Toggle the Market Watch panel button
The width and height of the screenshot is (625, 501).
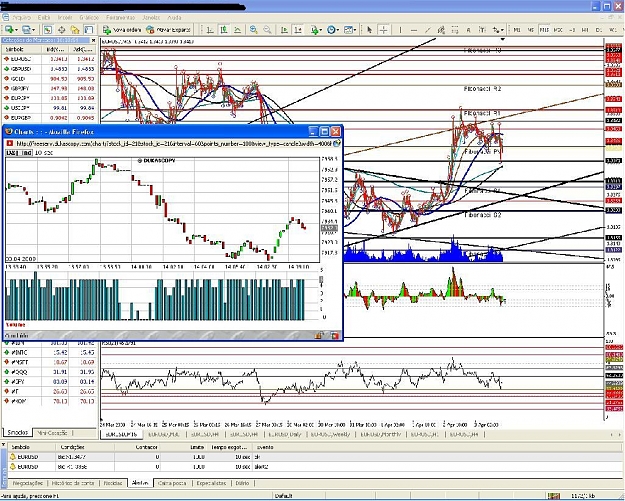pyautogui.click(x=47, y=30)
